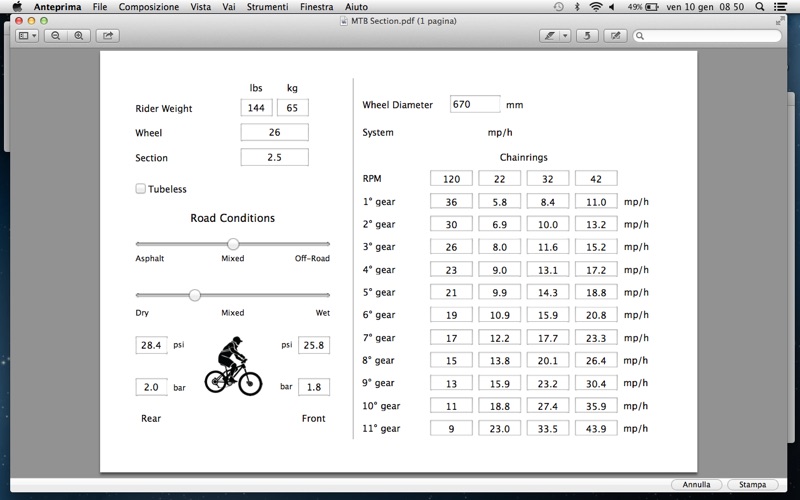This screenshot has width=800, height=500.
Task: Click the rear psi field 28.4
Action: click(151, 345)
